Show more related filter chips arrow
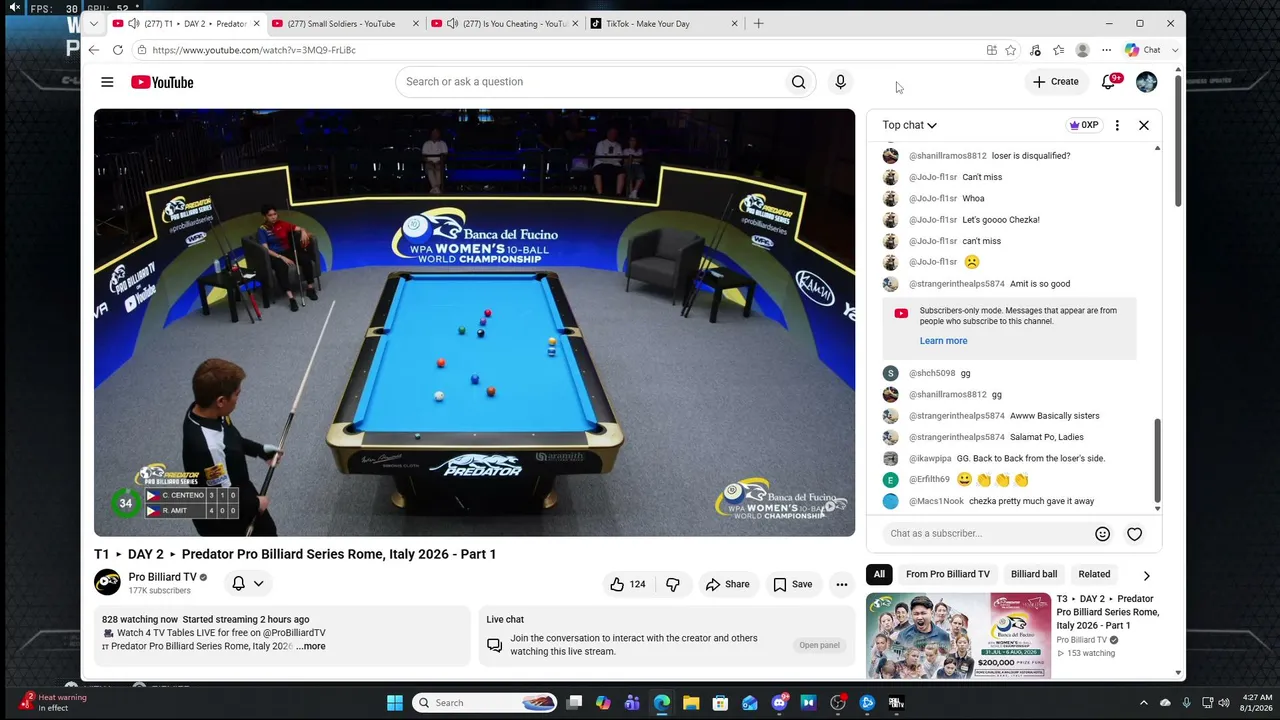Viewport: 1280px width, 720px height. point(1146,575)
